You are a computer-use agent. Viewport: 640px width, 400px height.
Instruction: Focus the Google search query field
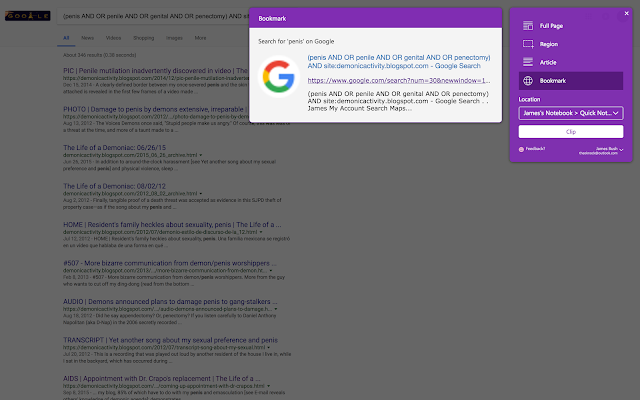[155, 16]
